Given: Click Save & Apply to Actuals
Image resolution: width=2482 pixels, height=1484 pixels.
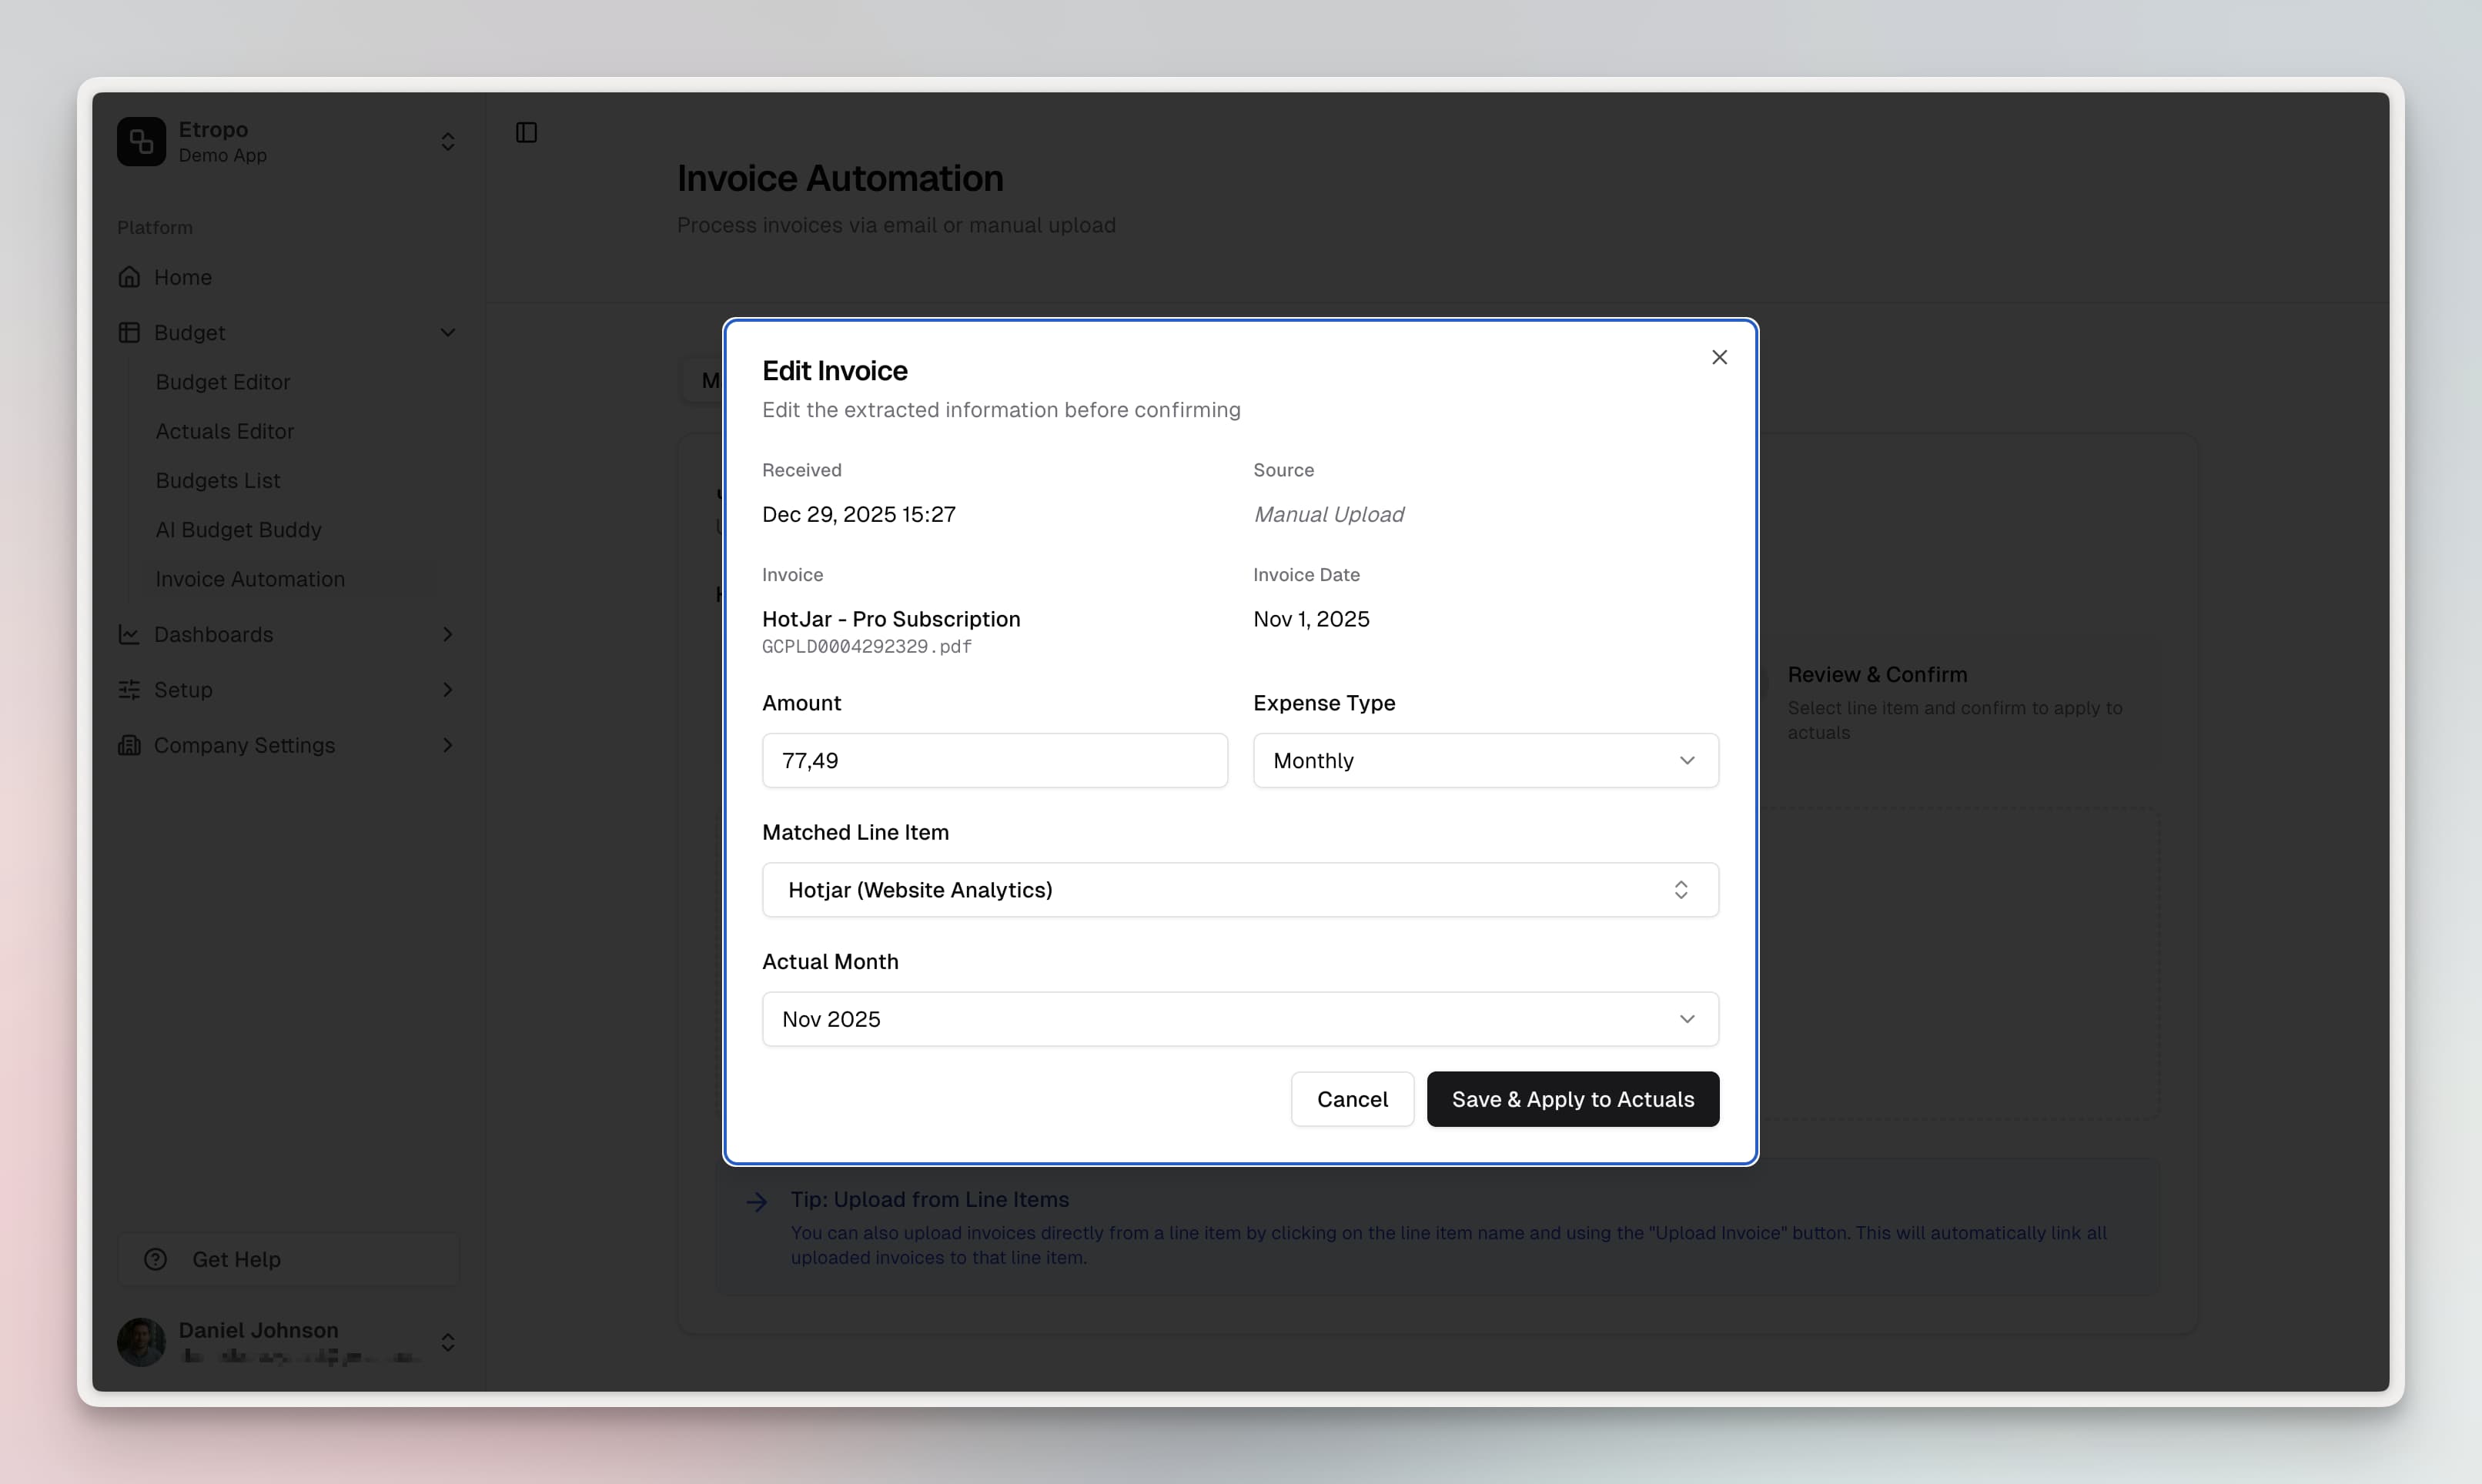Looking at the screenshot, I should tap(1572, 1098).
